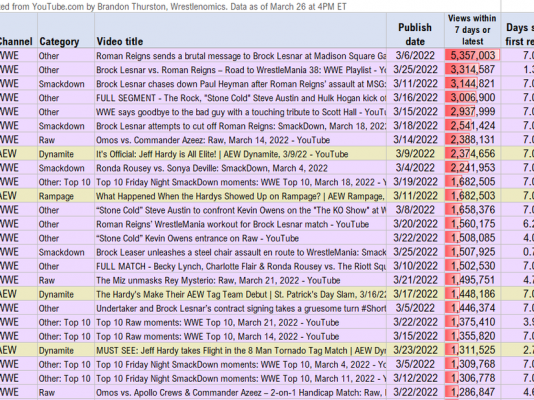Click the 1,309,768 views cell
Screen dimensions: 534x400
click(x=472, y=364)
